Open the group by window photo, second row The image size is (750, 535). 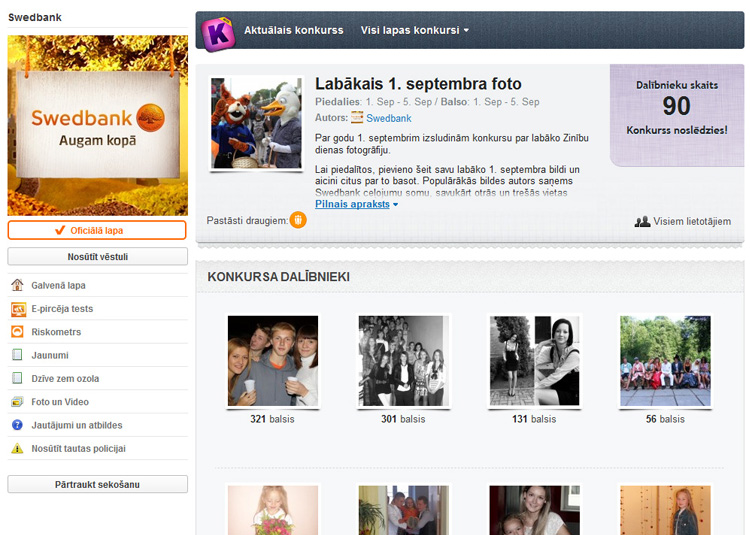tap(404, 510)
